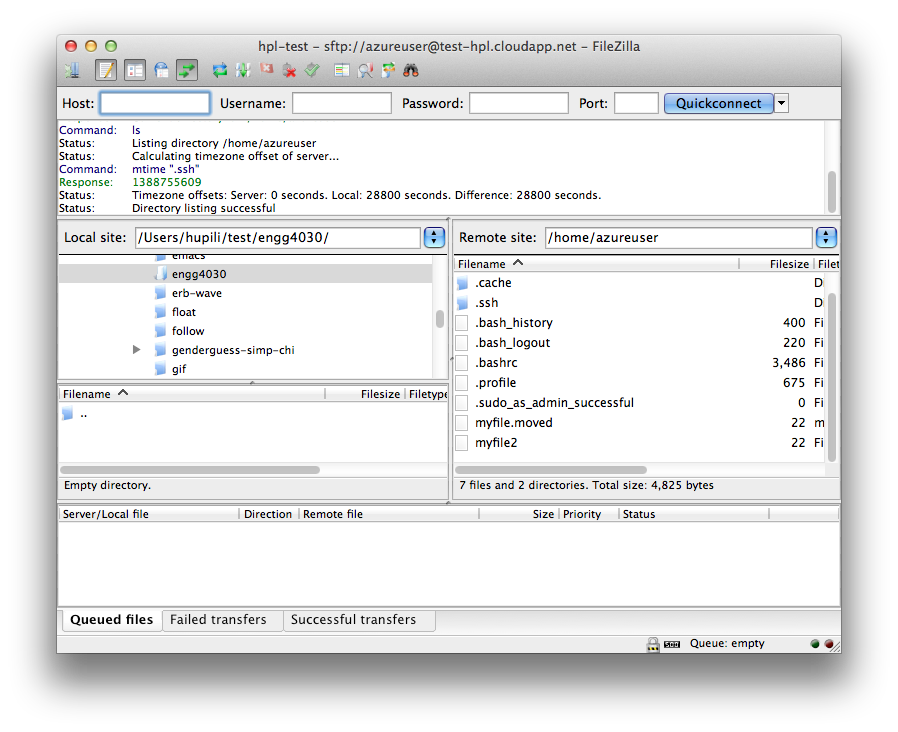898x732 pixels.
Task: Select erb-wave folder in local tree
Action: (x=246, y=293)
